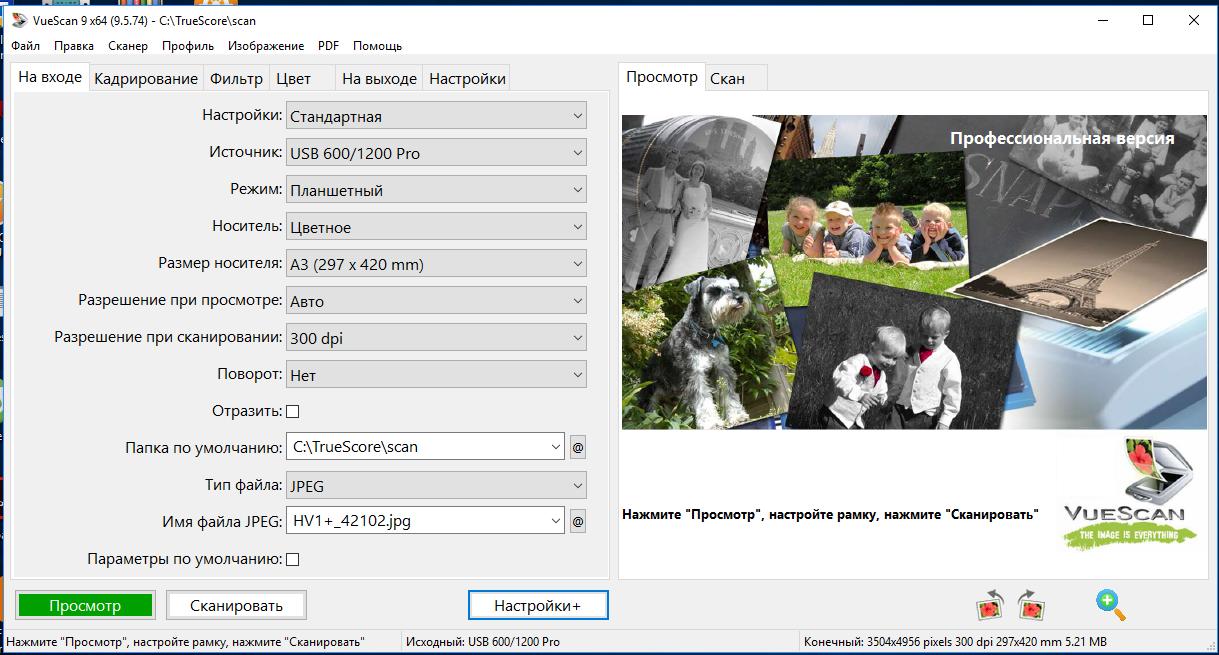Viewport: 1219px width, 655px height.
Task: Click the VueScan app icon in the title bar
Action: tap(18, 20)
